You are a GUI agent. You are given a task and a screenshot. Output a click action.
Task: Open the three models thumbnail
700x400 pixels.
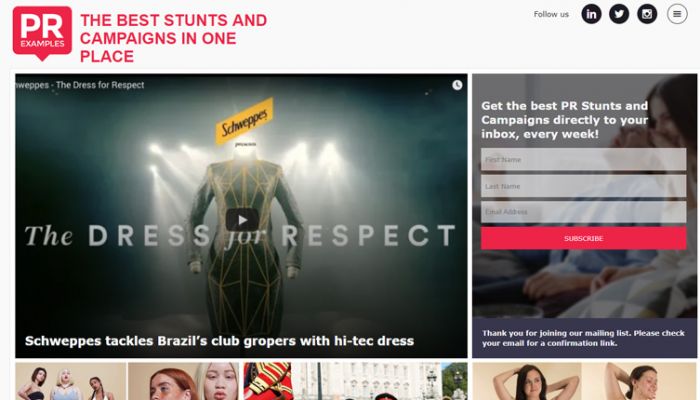click(x=71, y=381)
